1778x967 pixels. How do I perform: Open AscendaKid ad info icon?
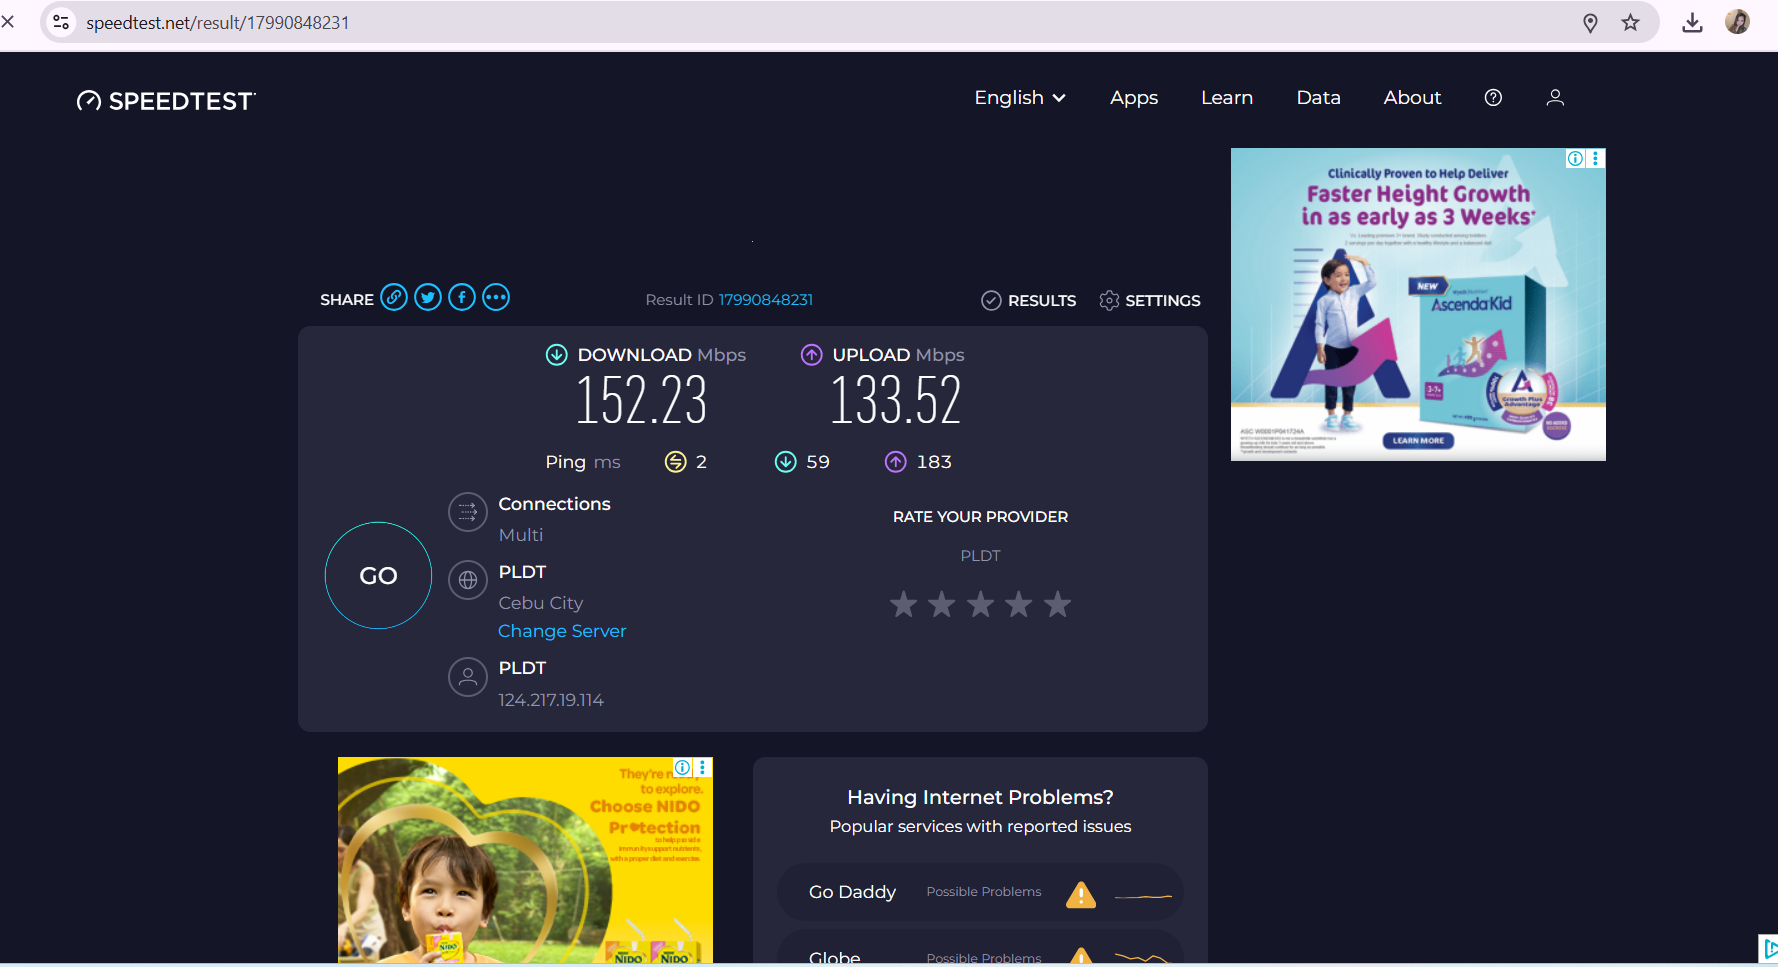[1575, 158]
